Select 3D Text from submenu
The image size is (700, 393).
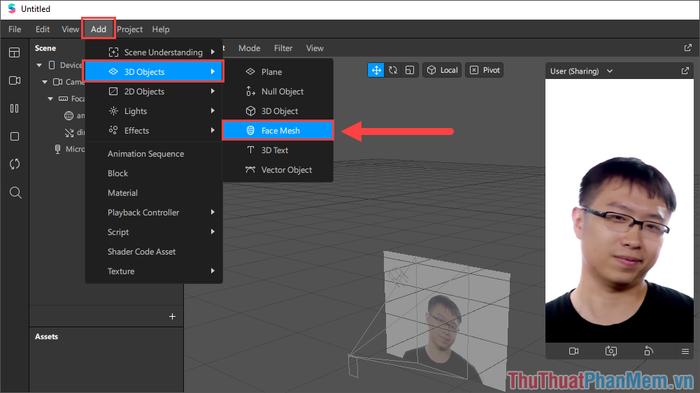pos(278,151)
